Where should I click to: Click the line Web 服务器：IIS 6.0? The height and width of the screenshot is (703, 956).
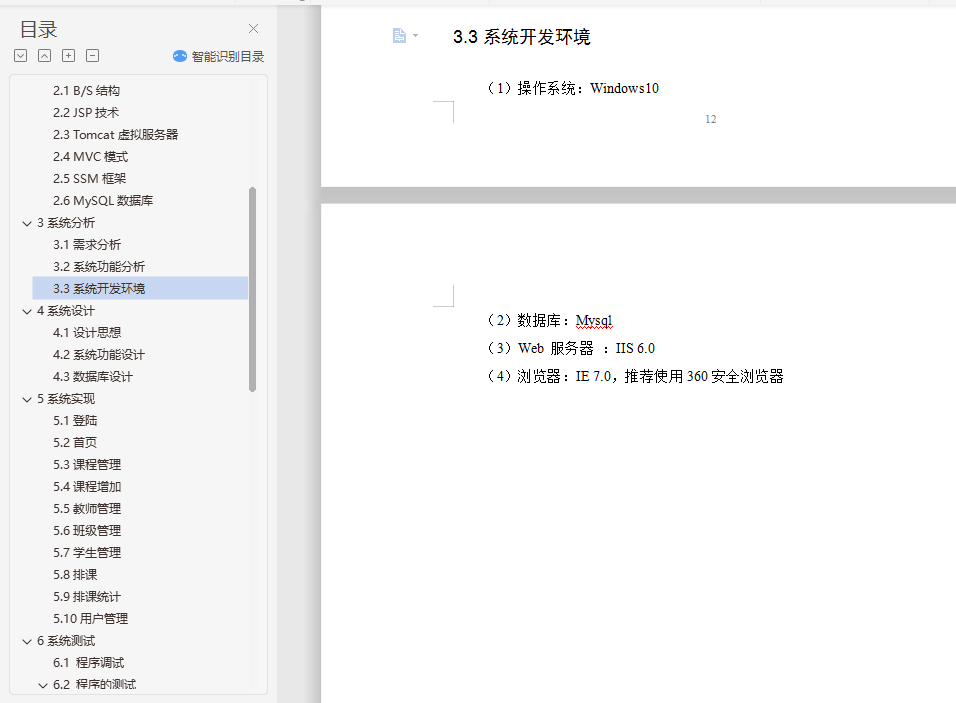click(571, 348)
